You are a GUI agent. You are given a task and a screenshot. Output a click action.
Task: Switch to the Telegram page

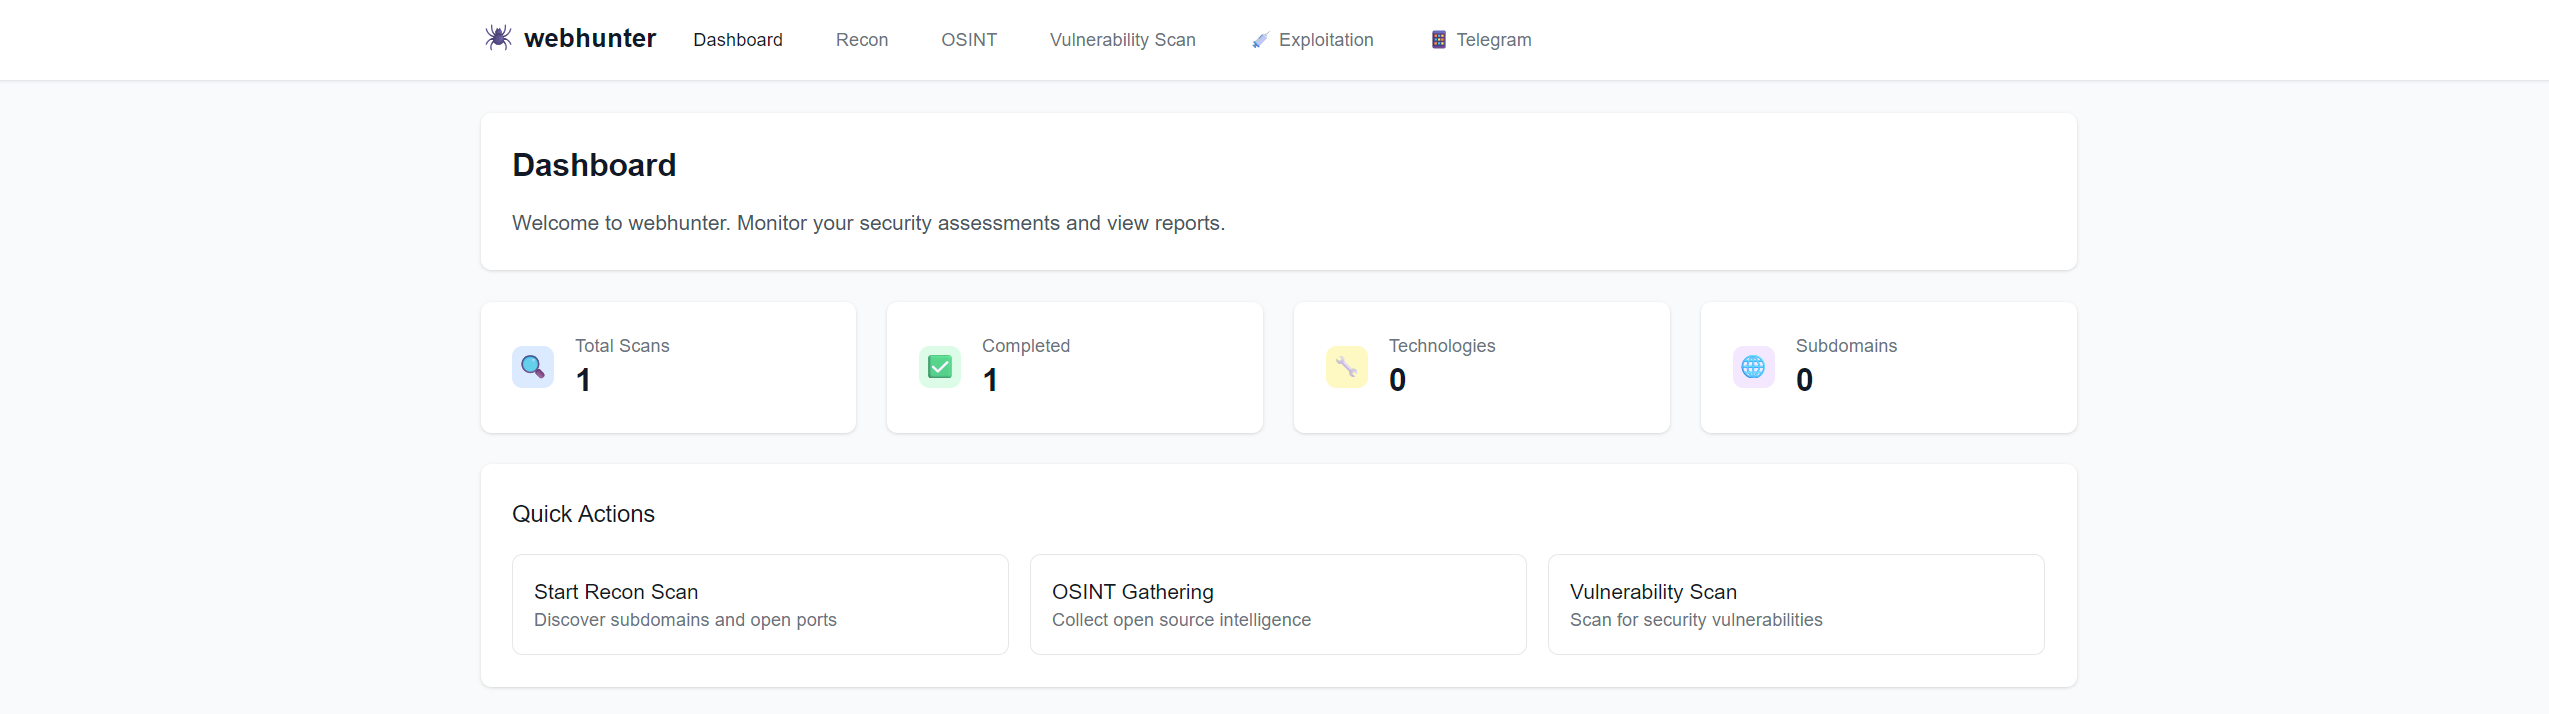1481,40
